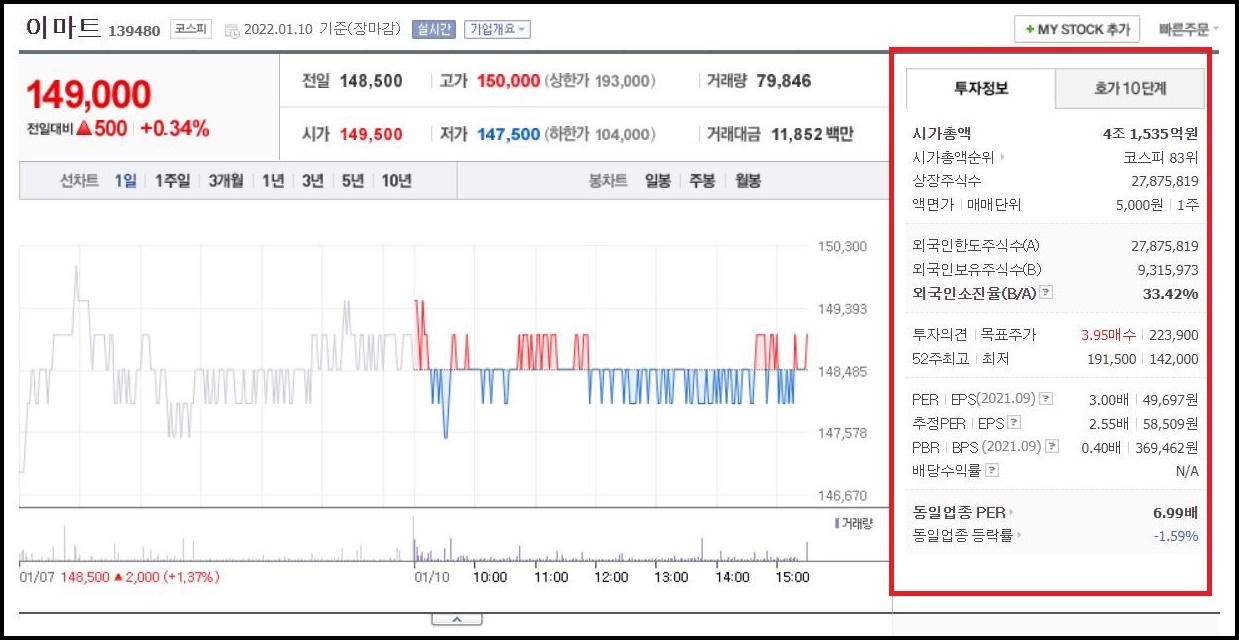Image resolution: width=1239 pixels, height=640 pixels.
Task: Open the 시가총액순위 link
Action: tap(953, 157)
